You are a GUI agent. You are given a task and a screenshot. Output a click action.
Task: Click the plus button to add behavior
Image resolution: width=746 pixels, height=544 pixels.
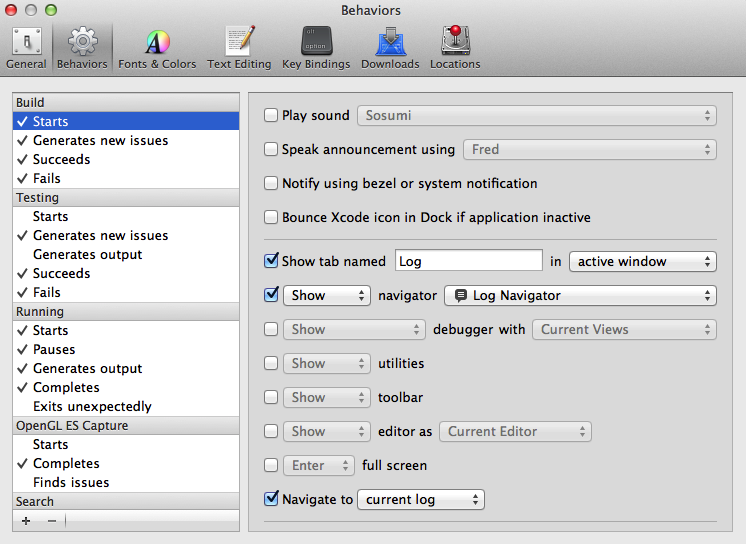pyautogui.click(x=26, y=521)
